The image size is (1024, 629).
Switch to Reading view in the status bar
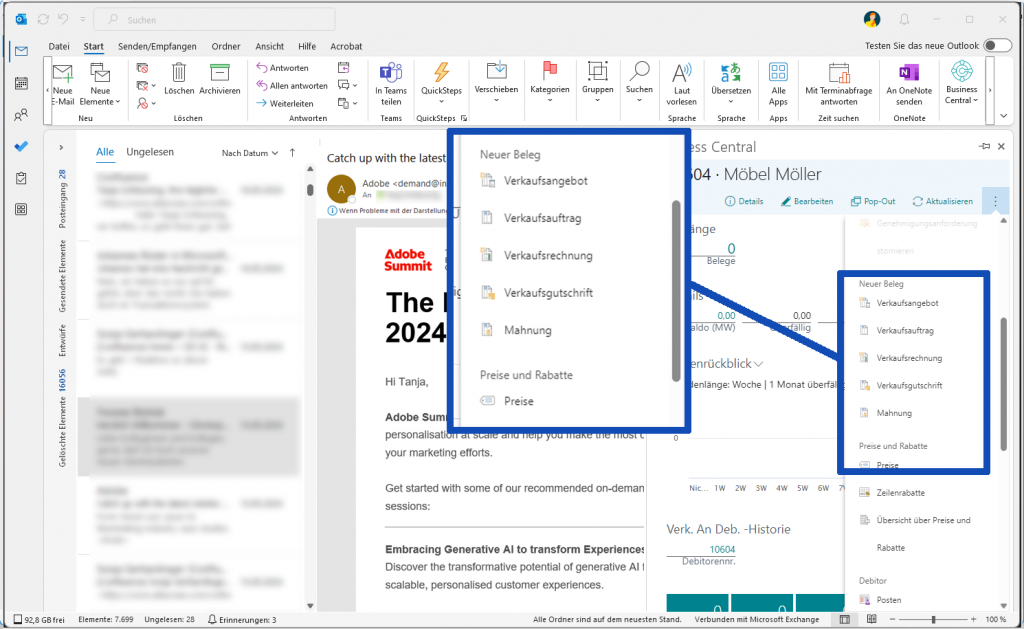pos(871,619)
